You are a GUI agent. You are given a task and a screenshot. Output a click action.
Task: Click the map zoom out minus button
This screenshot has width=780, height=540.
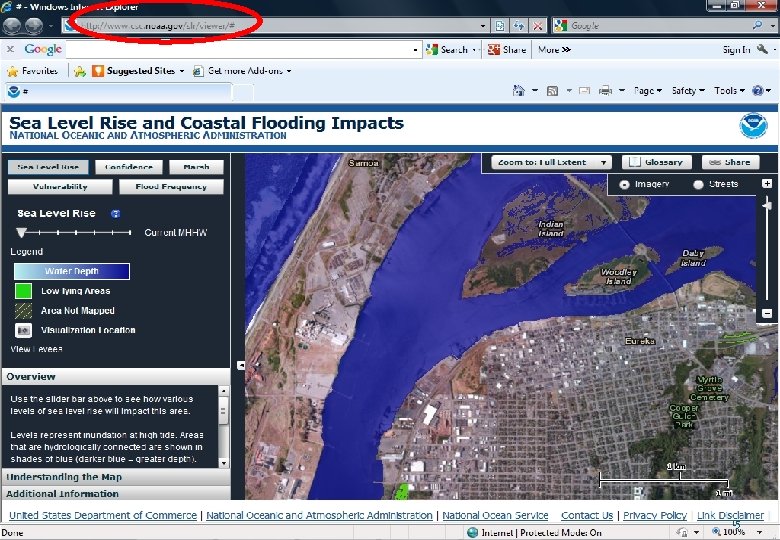[767, 314]
